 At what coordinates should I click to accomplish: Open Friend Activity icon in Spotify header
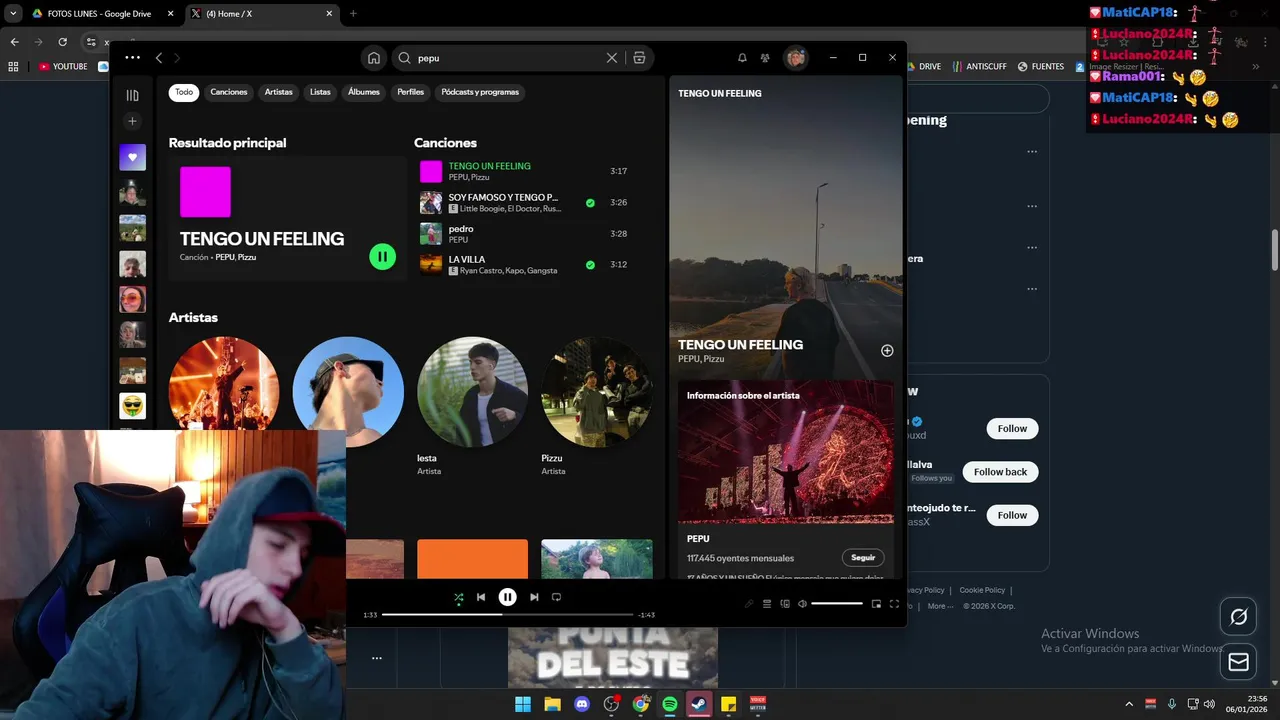click(x=765, y=58)
